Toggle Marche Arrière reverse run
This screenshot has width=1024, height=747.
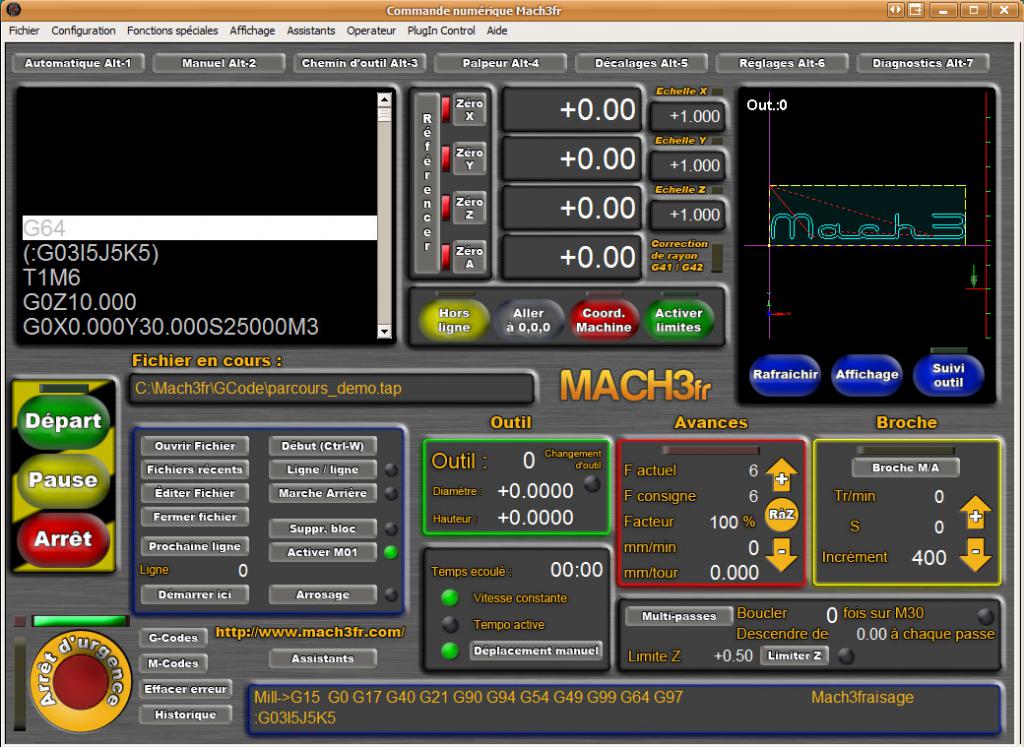coord(323,493)
